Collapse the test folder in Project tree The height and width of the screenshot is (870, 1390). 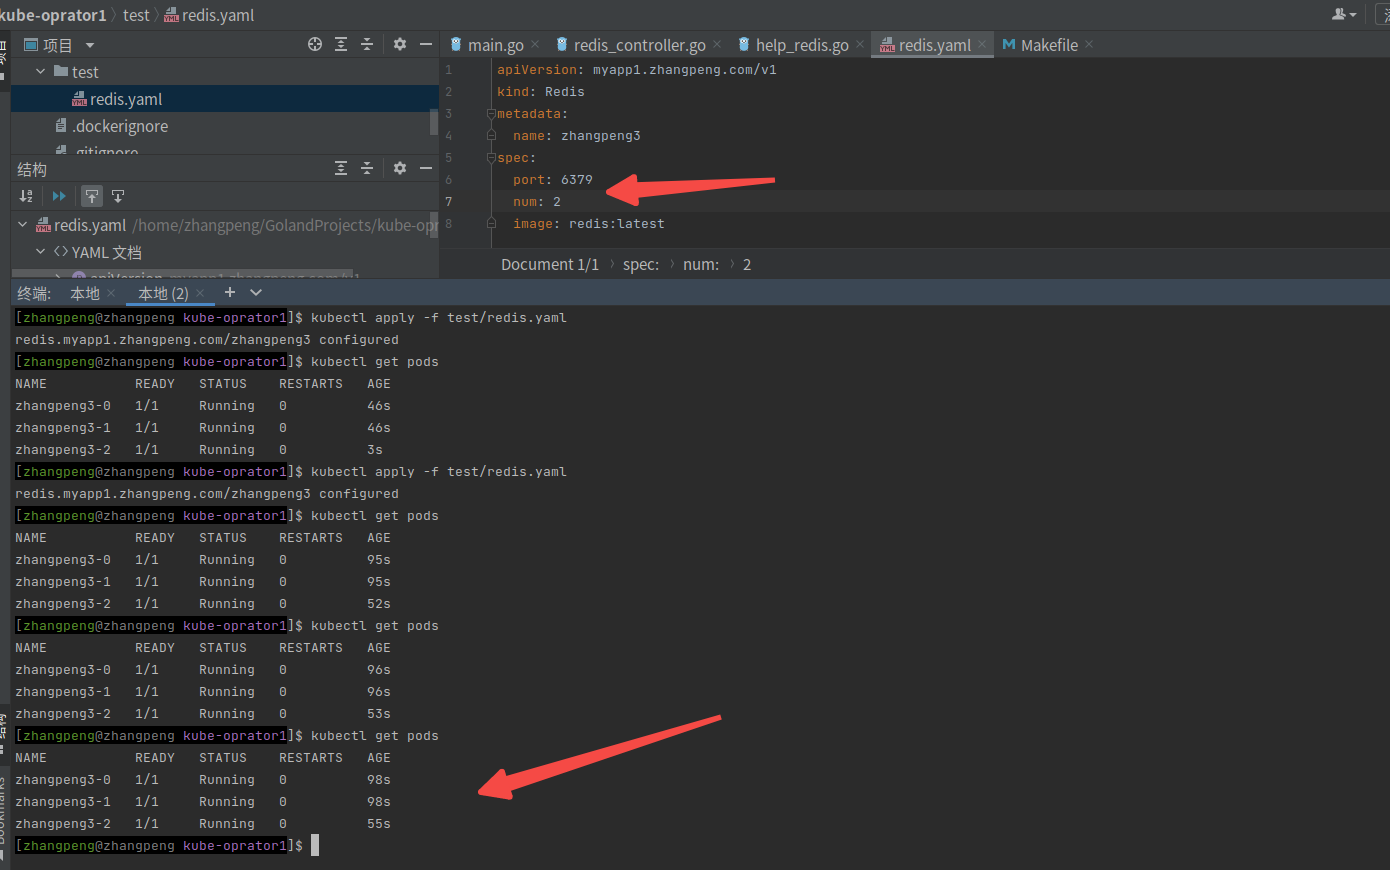click(x=40, y=71)
